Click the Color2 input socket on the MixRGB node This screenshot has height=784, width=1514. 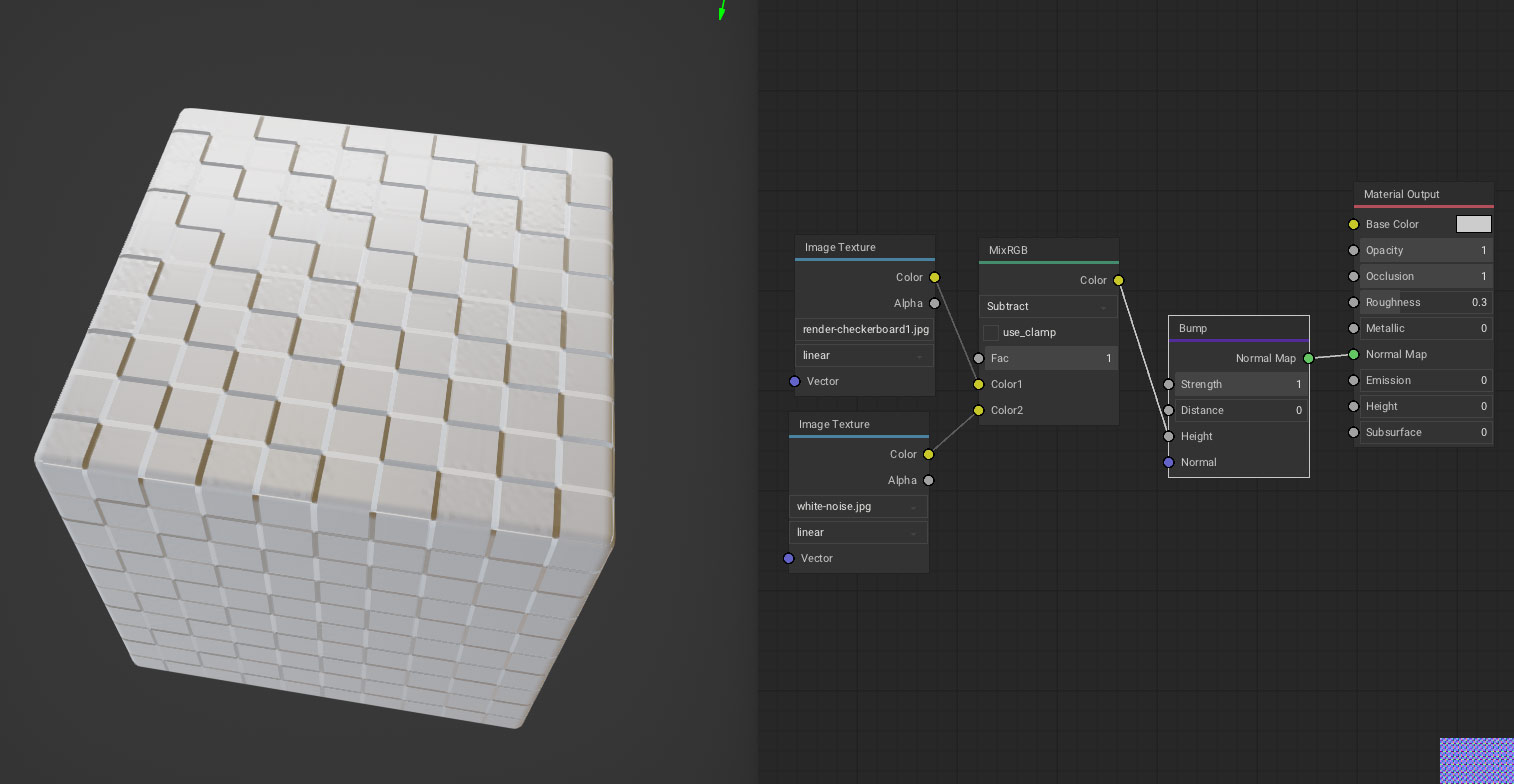coord(978,410)
